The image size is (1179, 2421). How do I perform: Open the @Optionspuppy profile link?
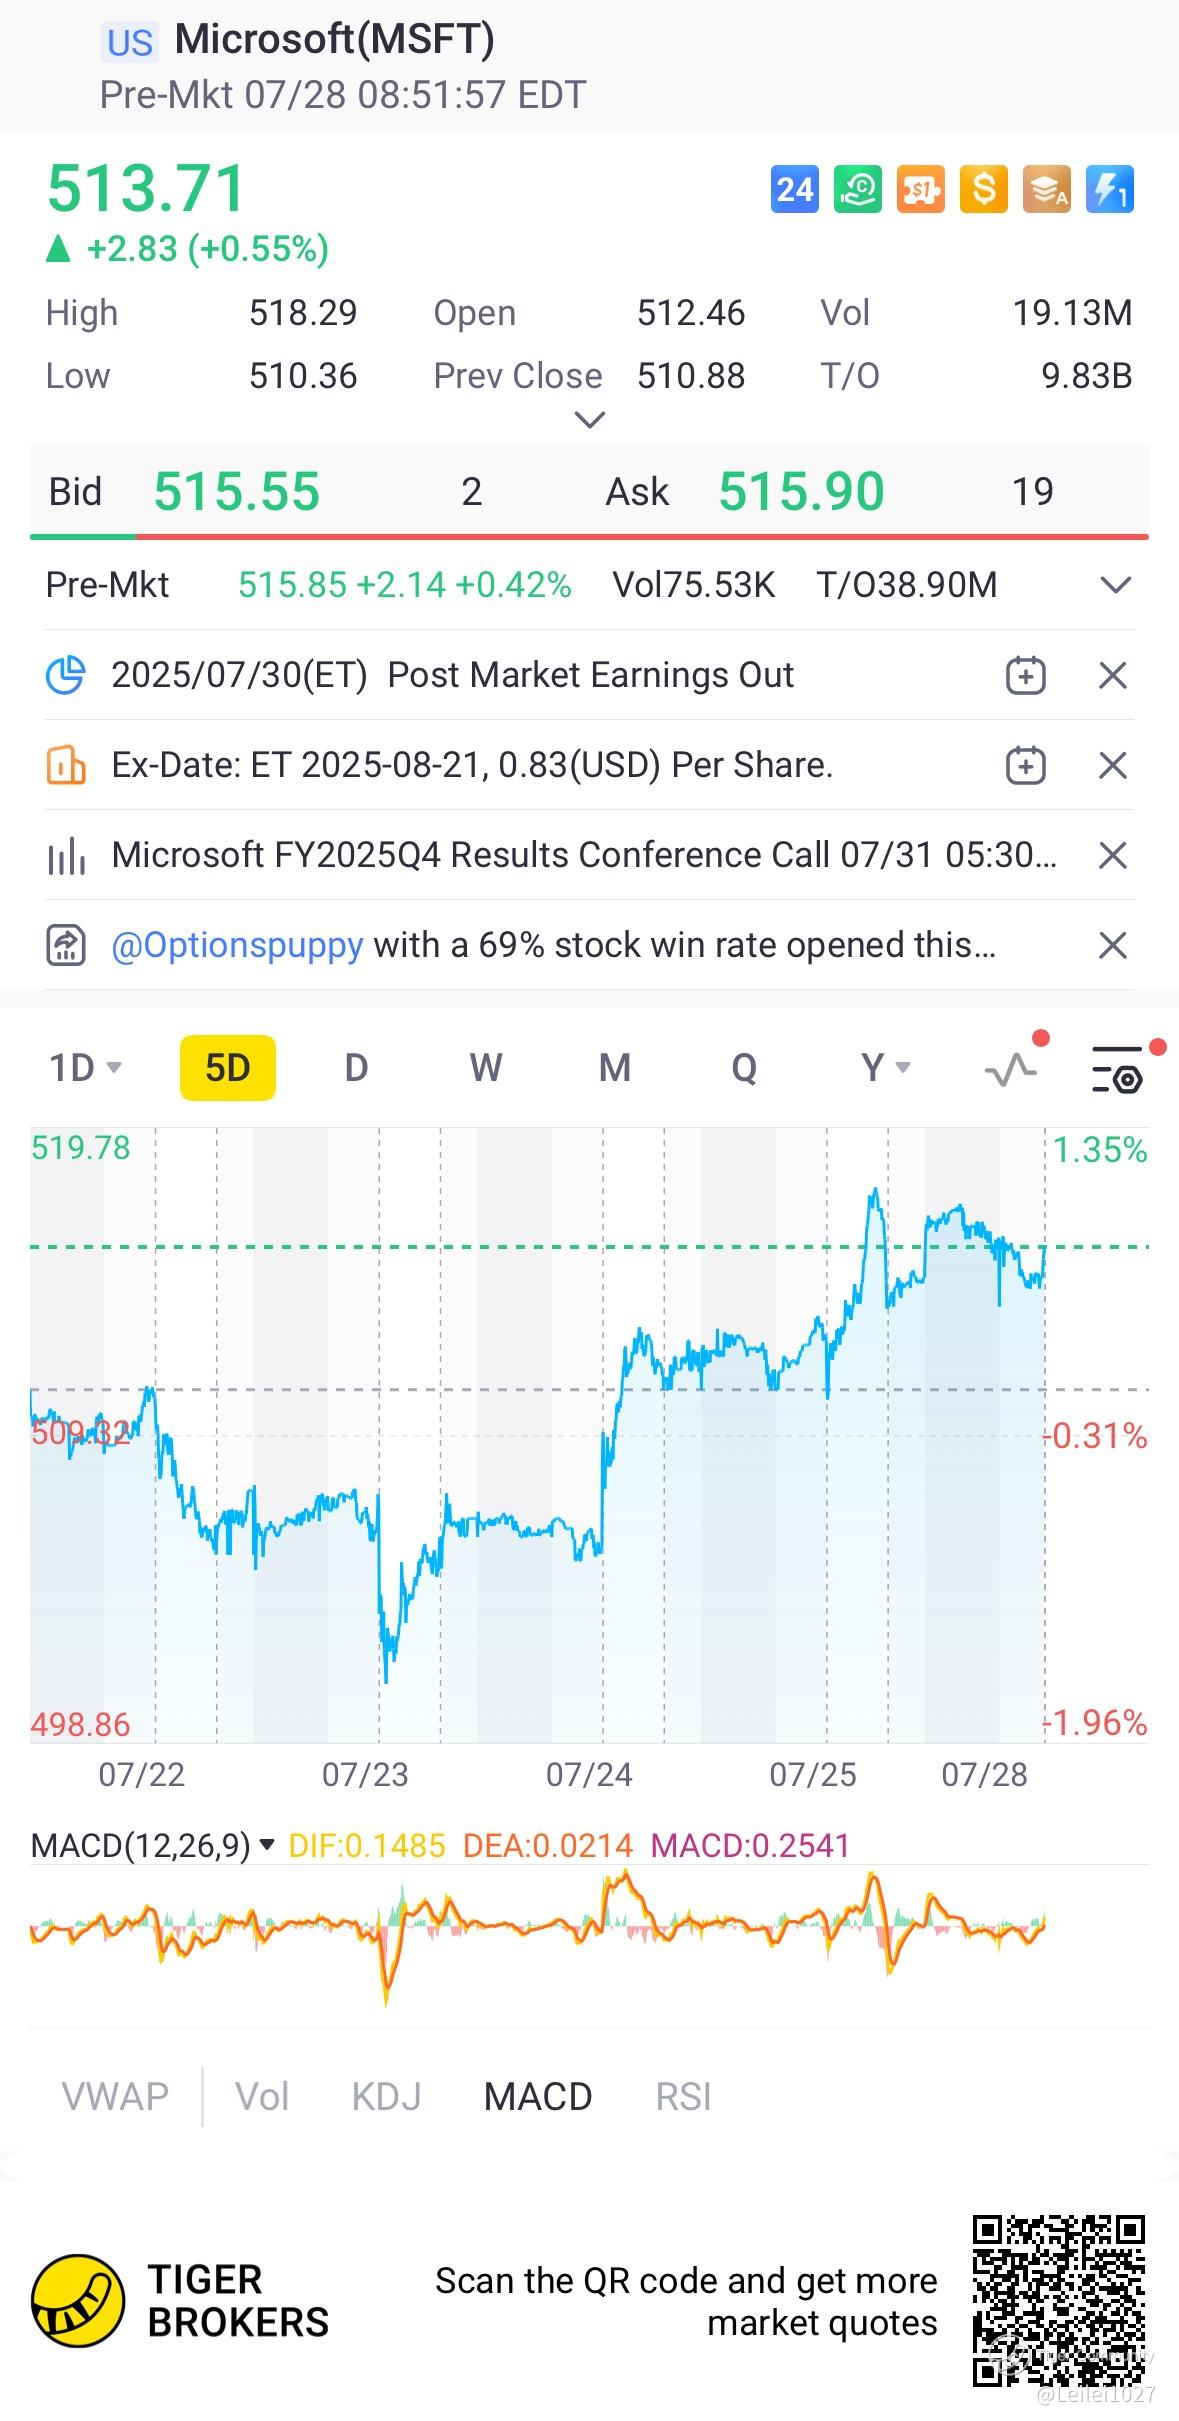coord(237,945)
